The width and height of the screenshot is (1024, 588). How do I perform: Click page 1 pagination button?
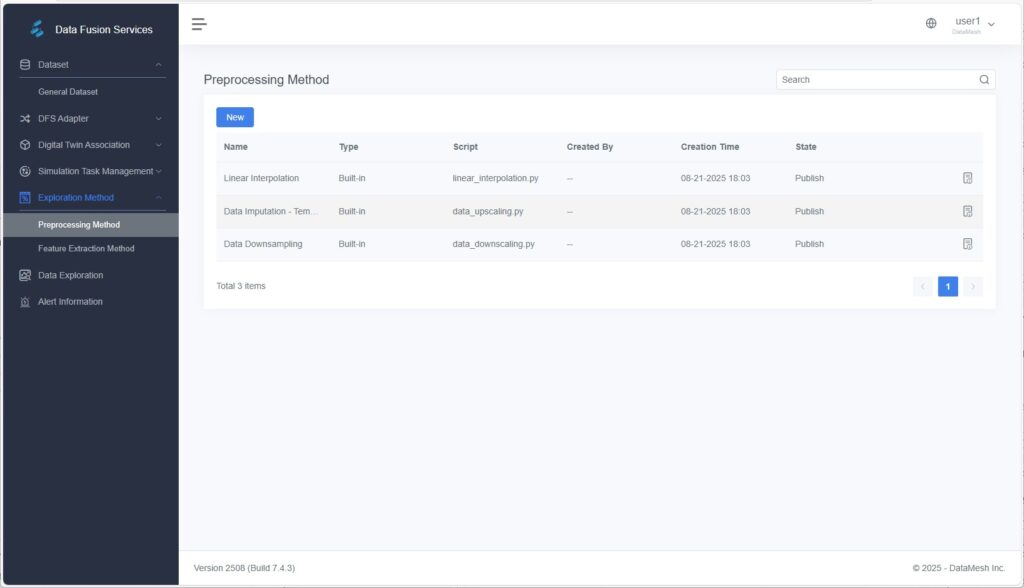pos(947,287)
